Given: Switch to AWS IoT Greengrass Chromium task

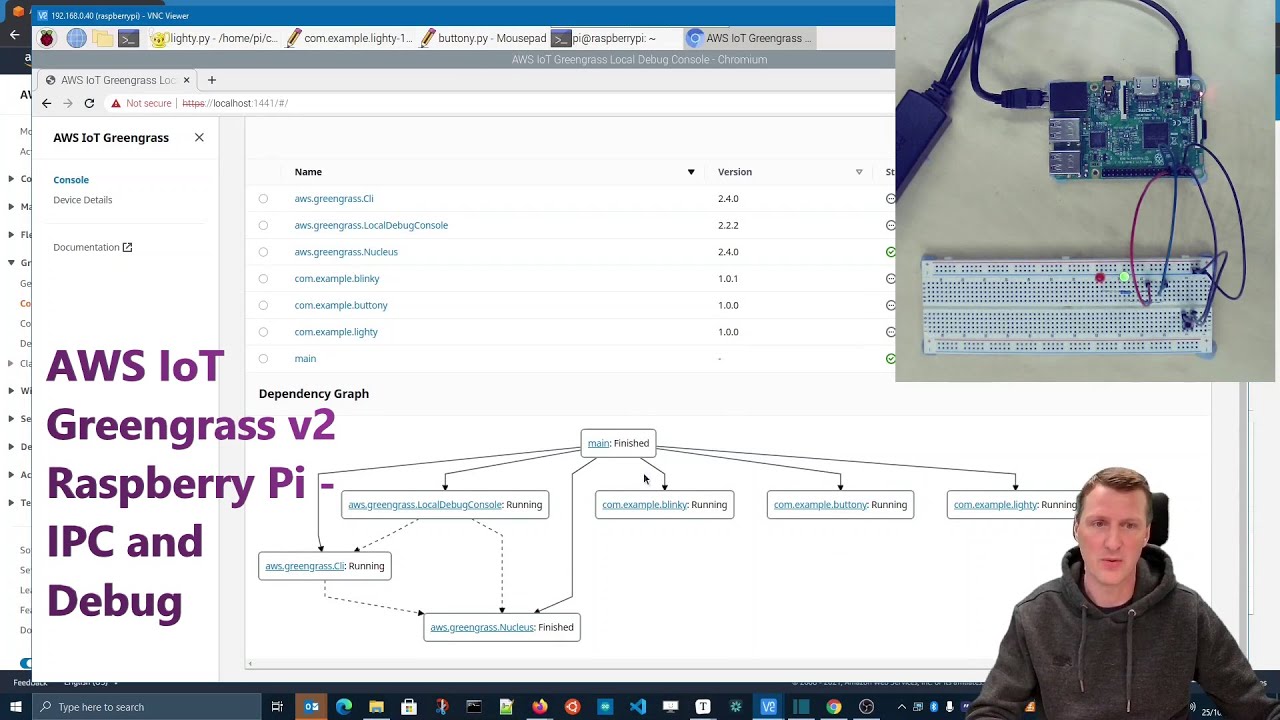Looking at the screenshot, I should tap(751, 38).
